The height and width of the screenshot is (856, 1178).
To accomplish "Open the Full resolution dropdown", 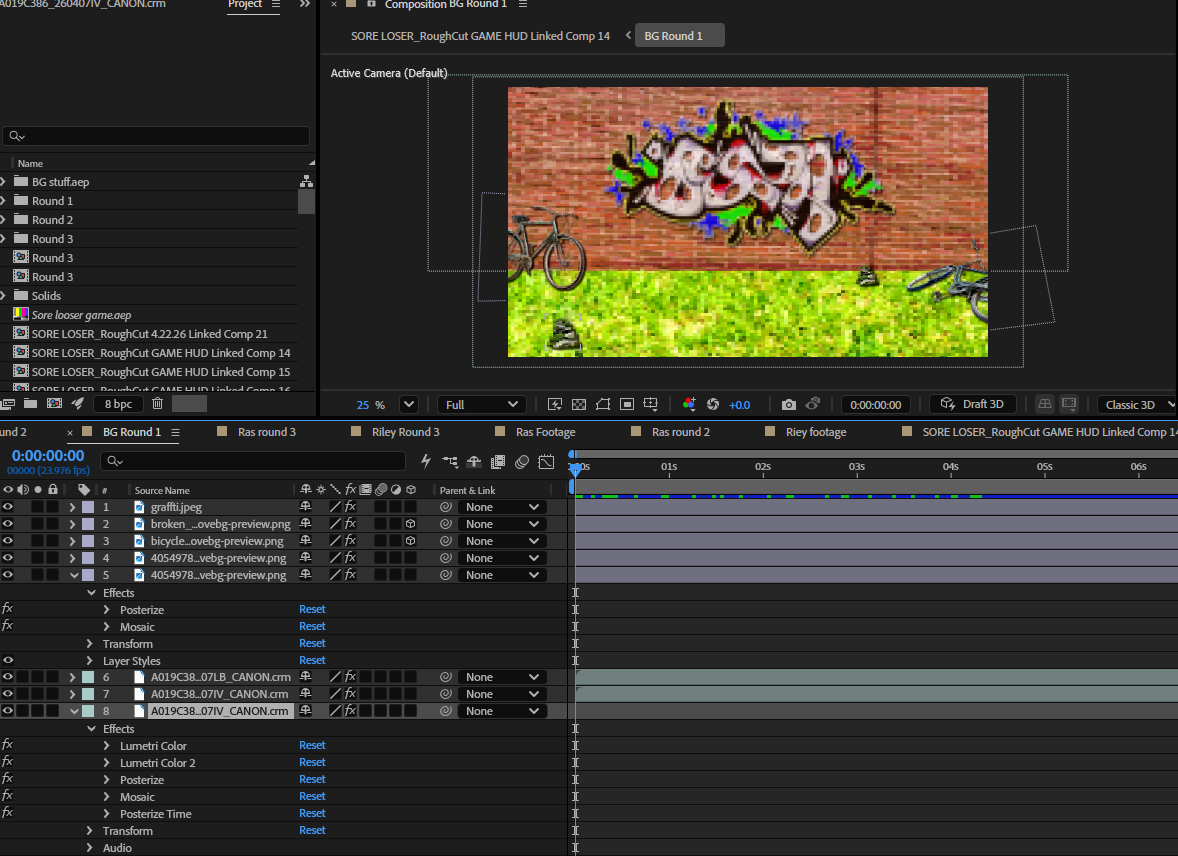I will (x=481, y=404).
